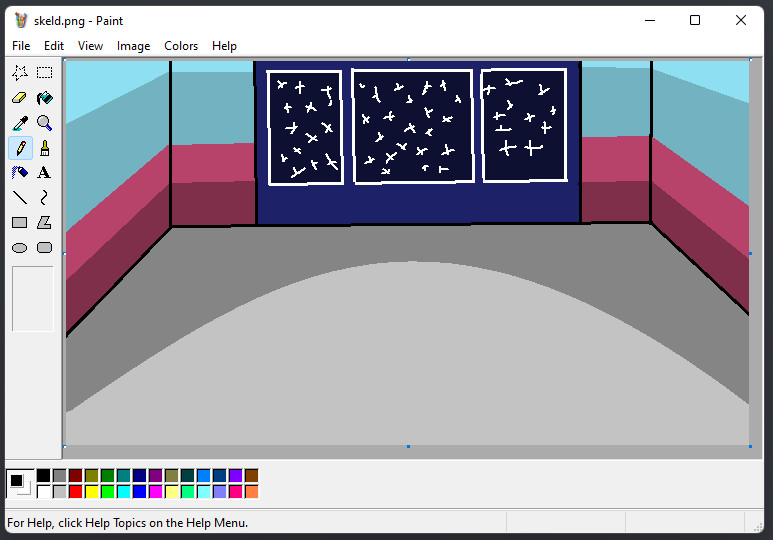Select the Curve tool

click(45, 198)
